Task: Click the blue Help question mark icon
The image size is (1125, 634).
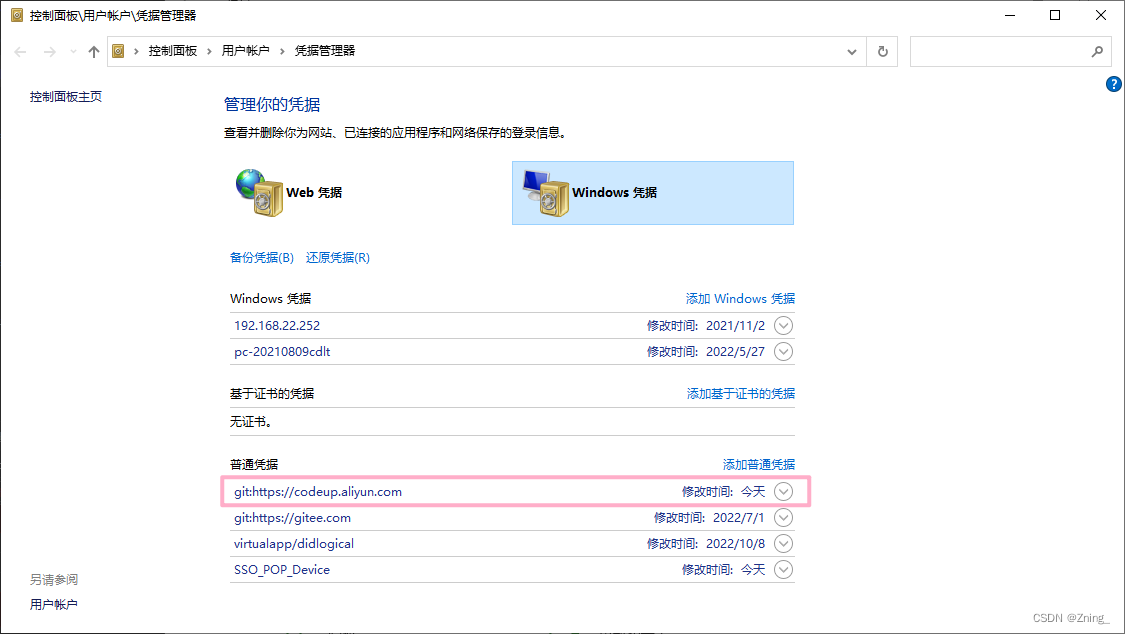Action: [x=1113, y=84]
